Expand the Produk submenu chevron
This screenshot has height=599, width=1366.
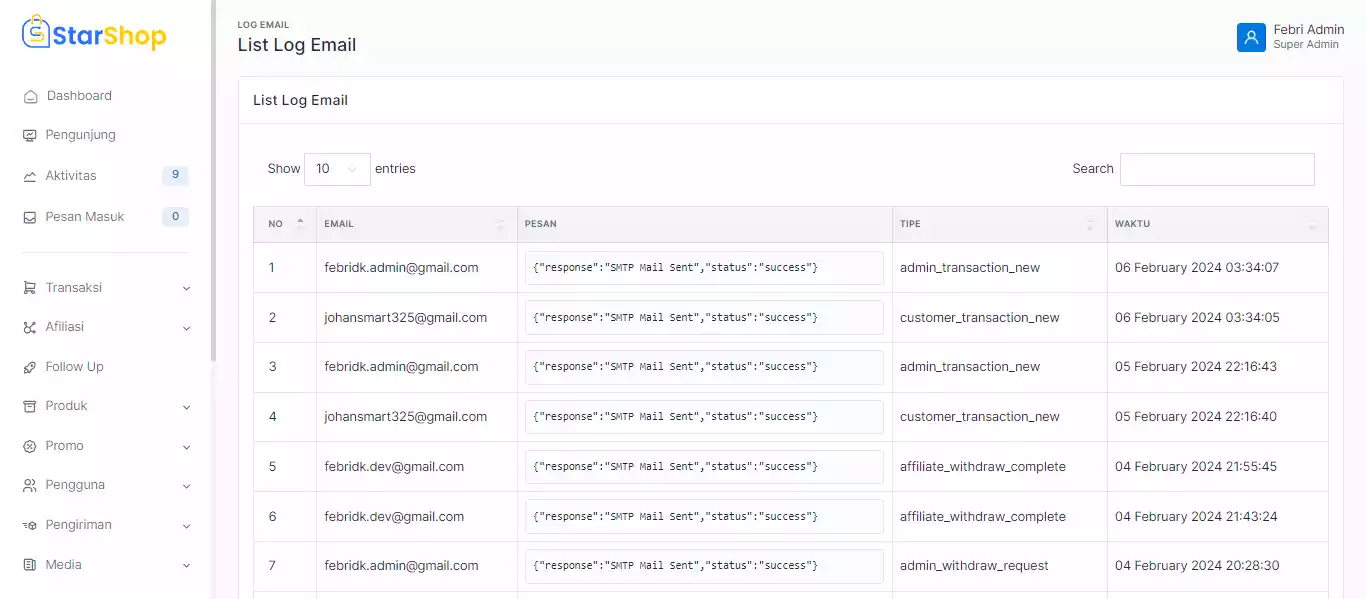pyautogui.click(x=186, y=407)
